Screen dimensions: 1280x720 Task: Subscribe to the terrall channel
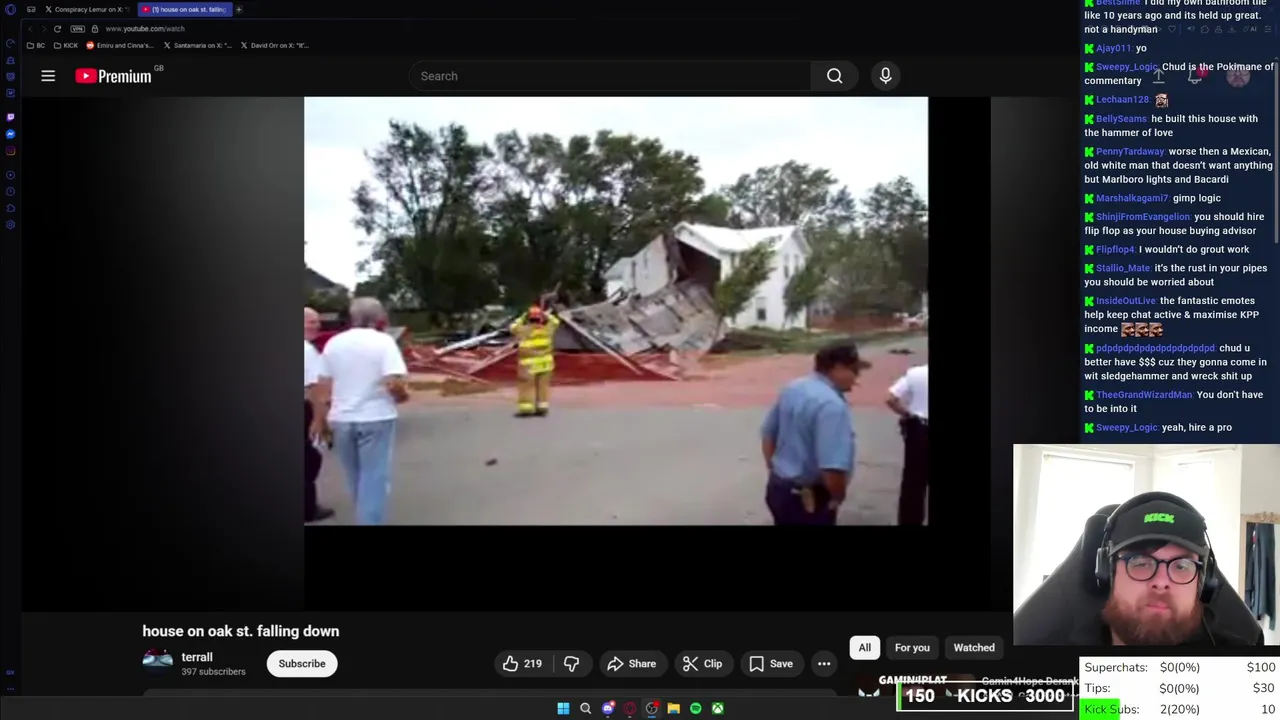tap(302, 664)
